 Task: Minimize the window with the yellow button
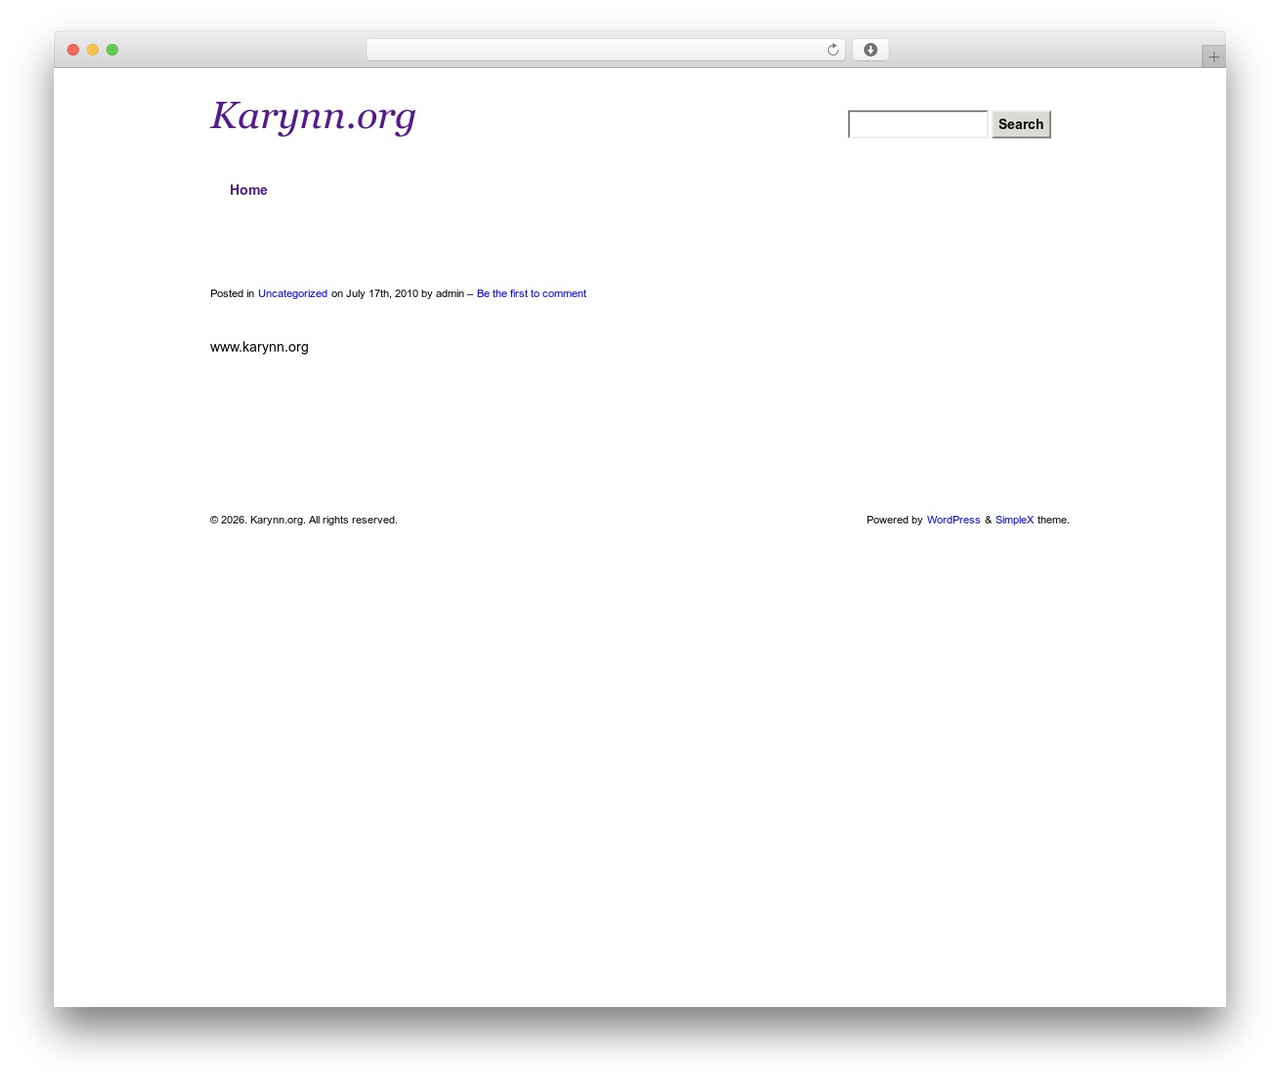click(93, 50)
